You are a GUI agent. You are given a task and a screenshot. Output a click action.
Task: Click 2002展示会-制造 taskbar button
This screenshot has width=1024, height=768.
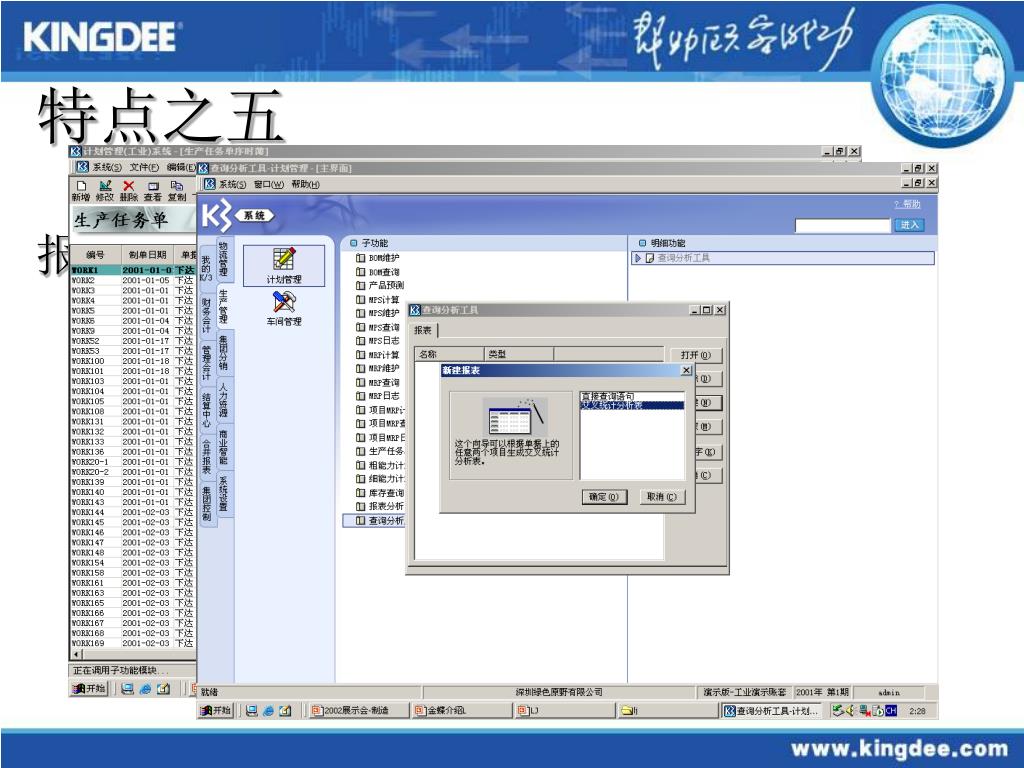(x=358, y=711)
